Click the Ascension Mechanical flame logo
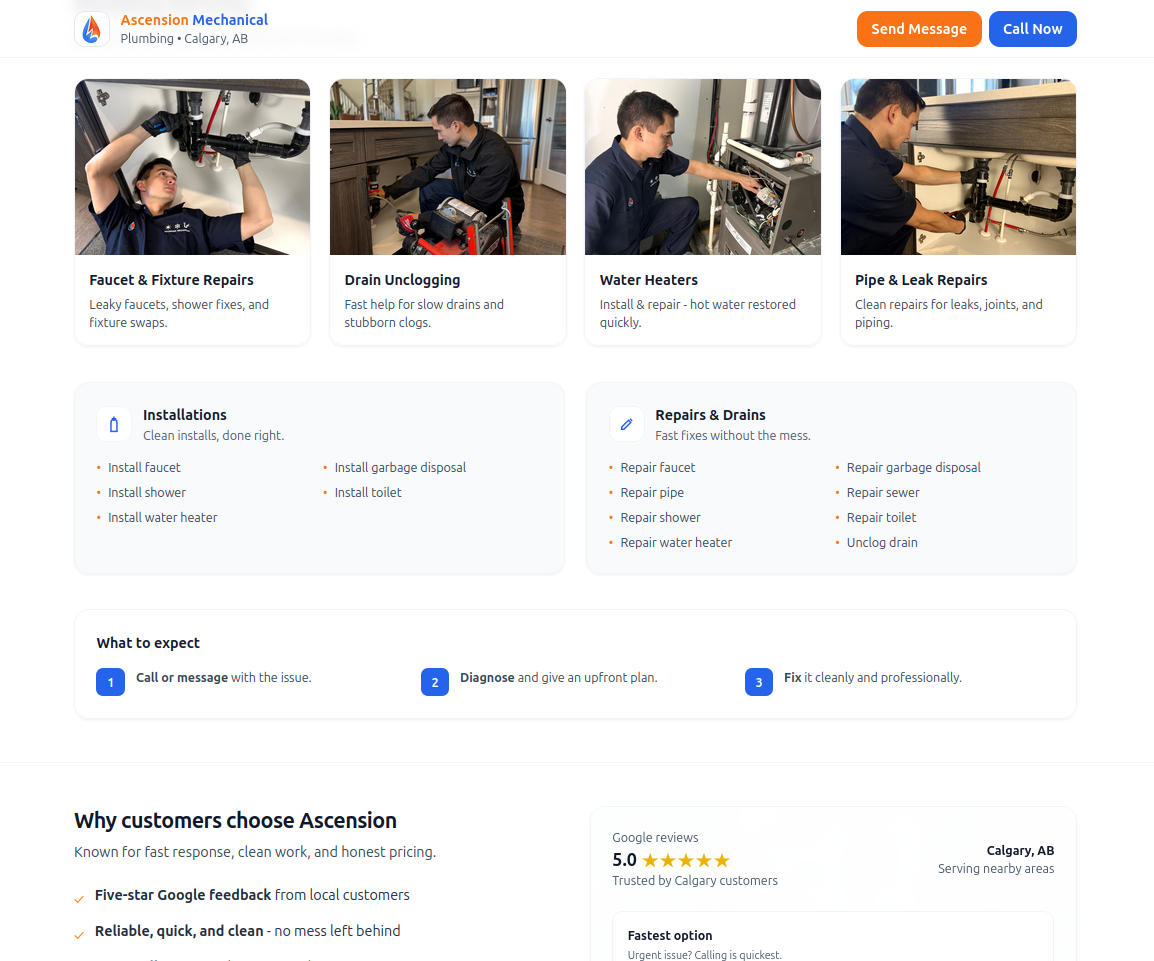1154x961 pixels. coord(92,29)
